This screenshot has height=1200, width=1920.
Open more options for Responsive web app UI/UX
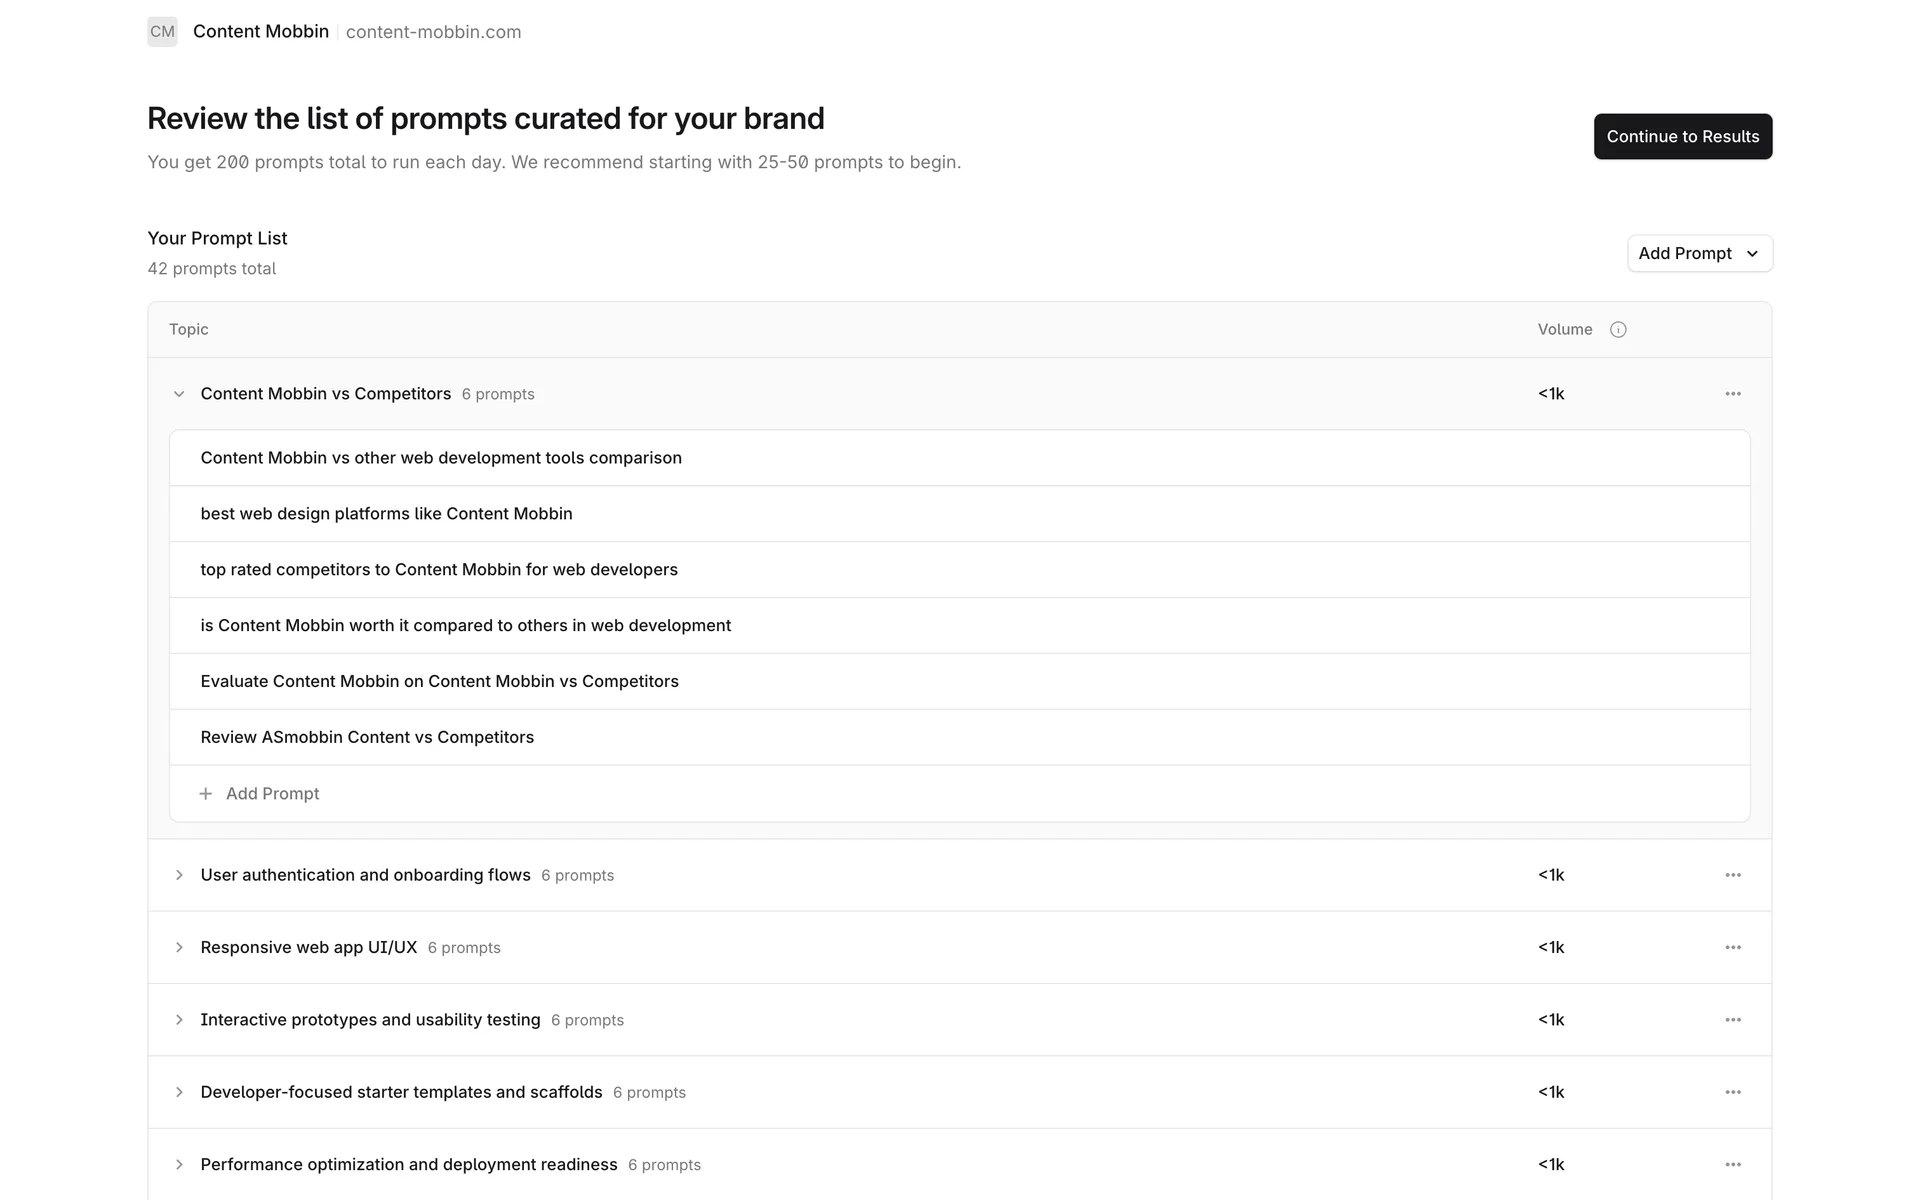click(1733, 947)
